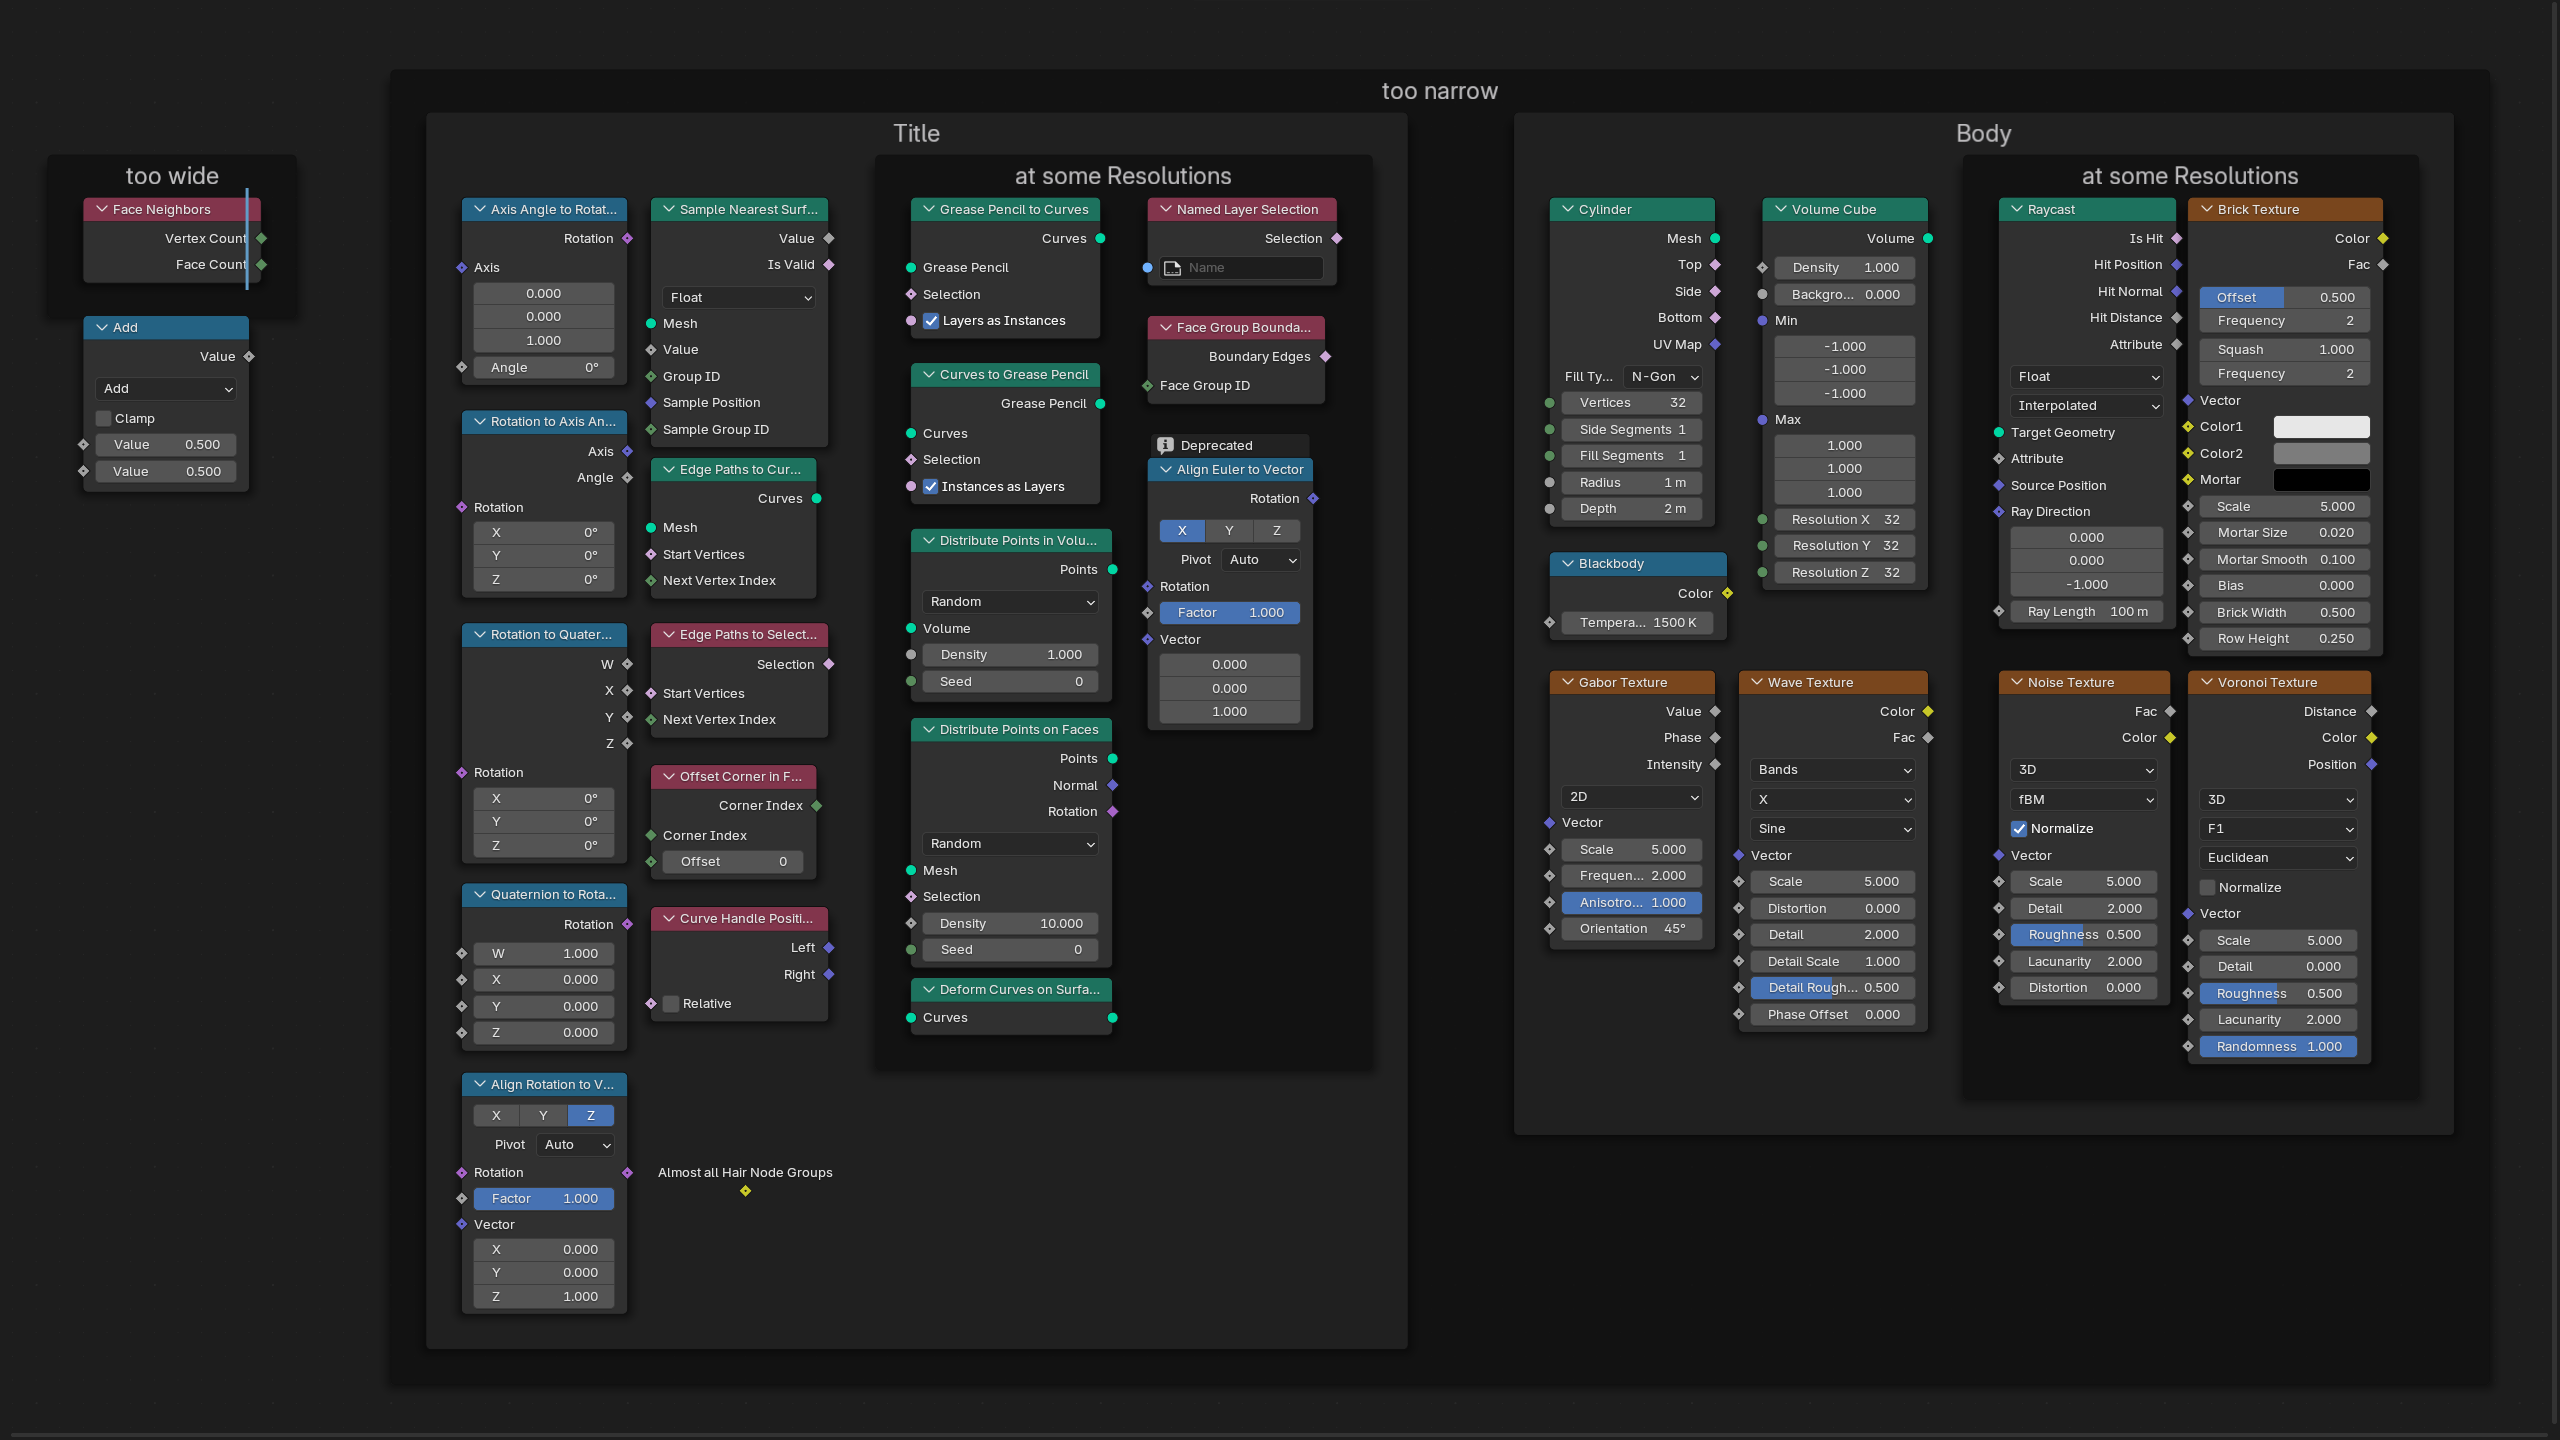This screenshot has height=1440, width=2560.
Task: Click the Angle field in Axis Angle to Rotation
Action: [544, 368]
